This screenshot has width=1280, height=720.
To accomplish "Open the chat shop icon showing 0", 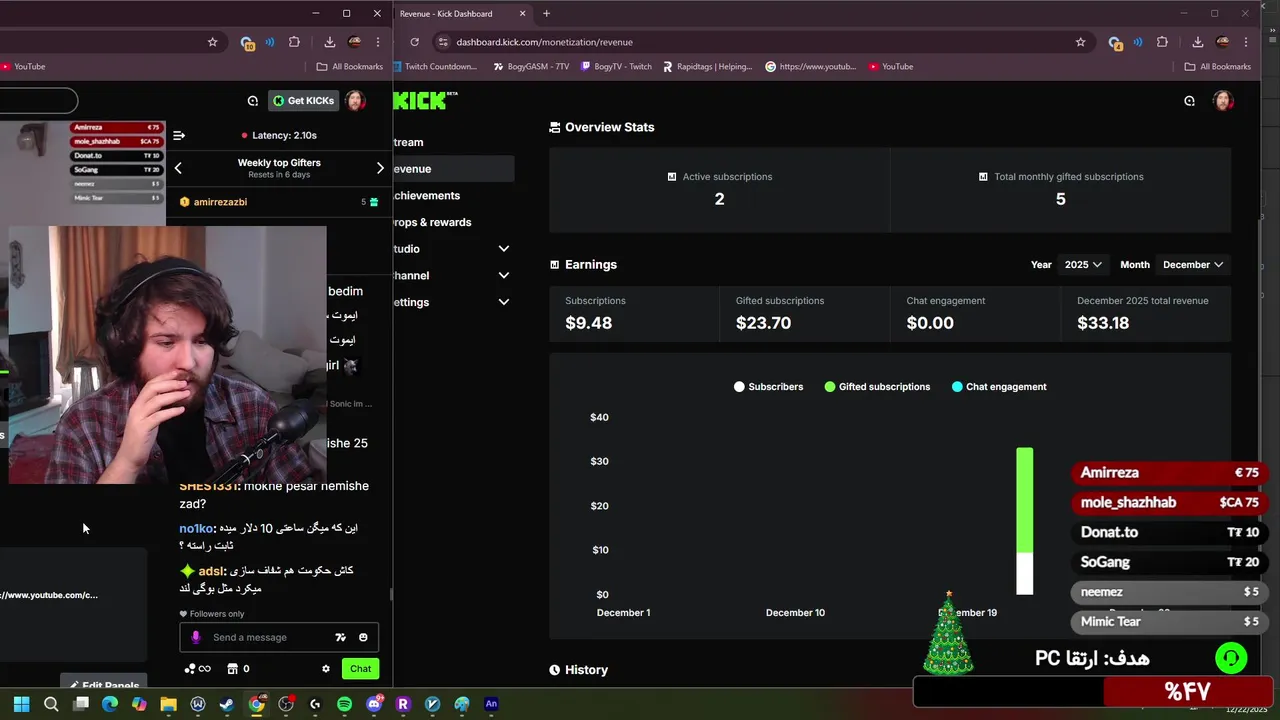I will (x=238, y=669).
